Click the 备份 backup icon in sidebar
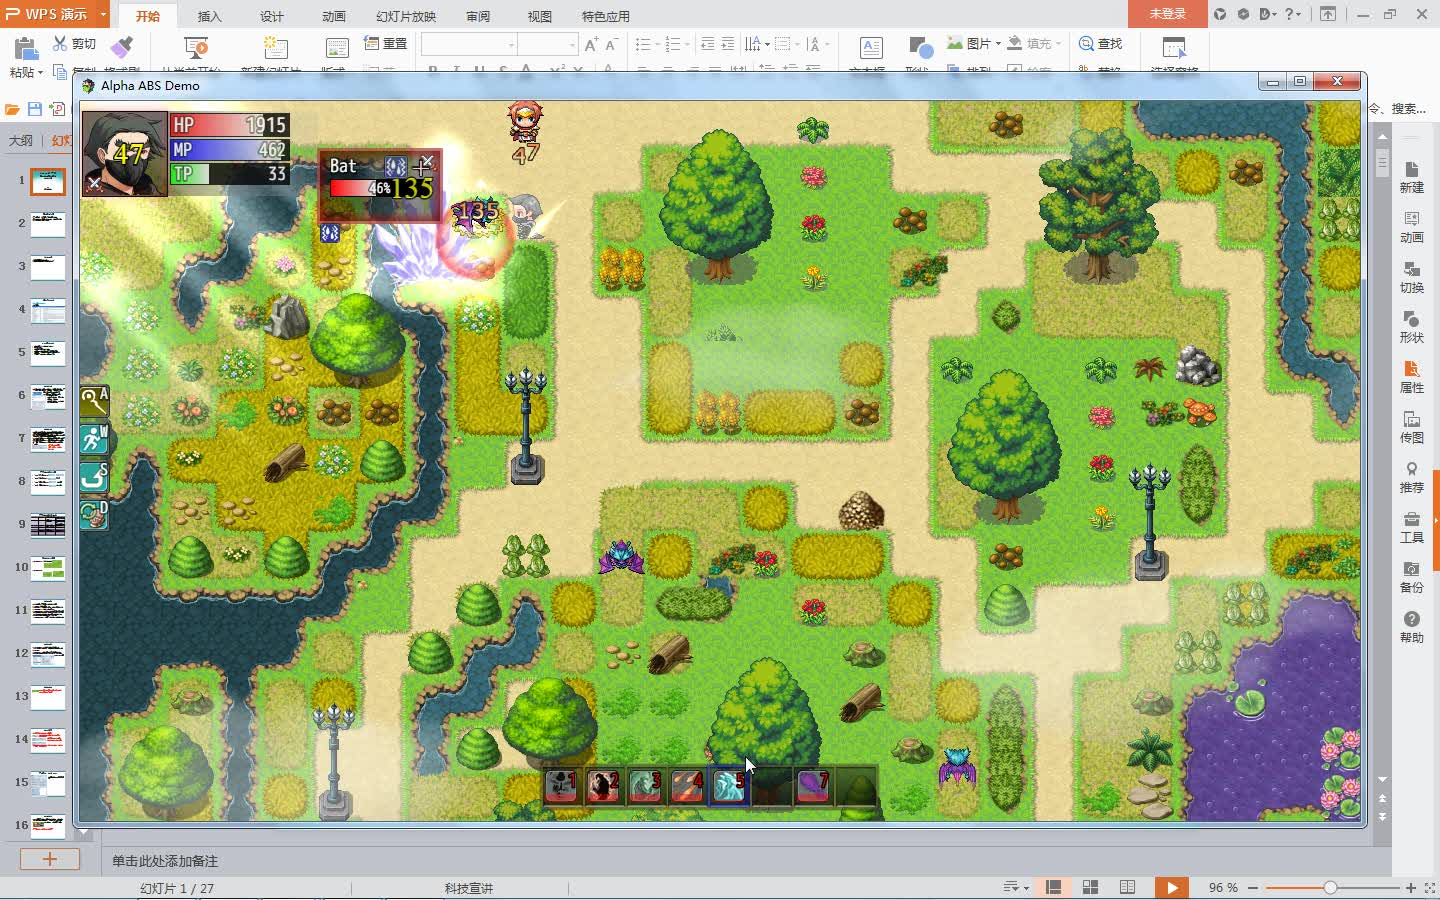Screen dimensions: 1440x900 1411,578
